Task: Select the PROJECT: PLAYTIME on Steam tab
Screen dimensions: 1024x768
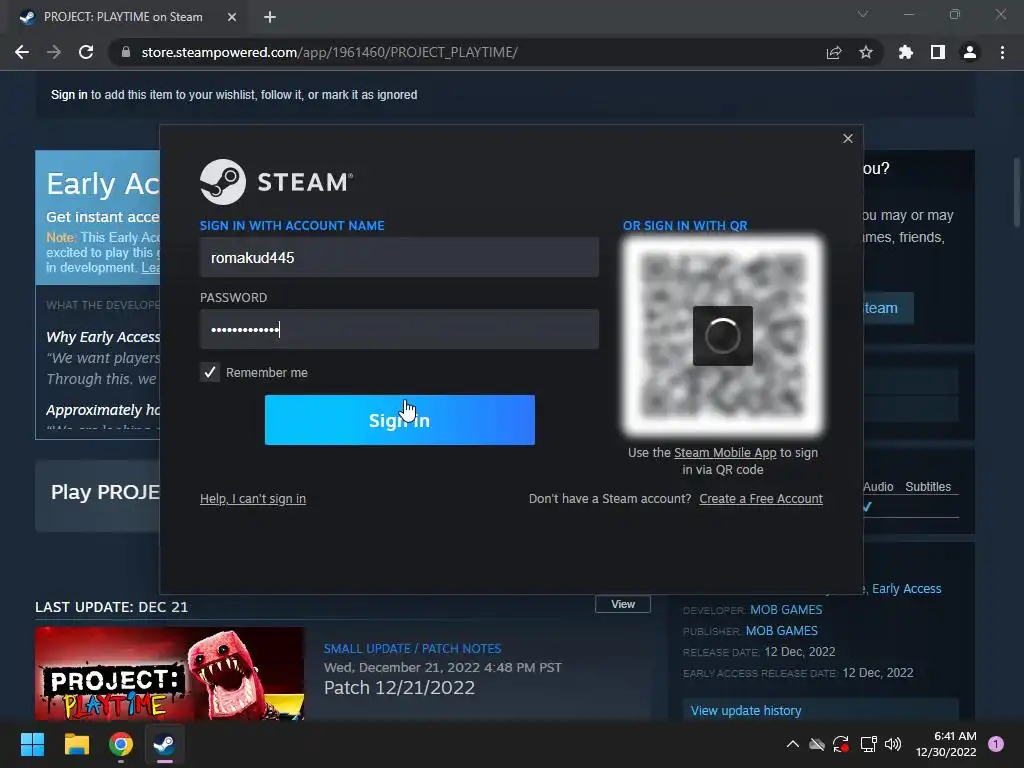Action: (x=123, y=17)
